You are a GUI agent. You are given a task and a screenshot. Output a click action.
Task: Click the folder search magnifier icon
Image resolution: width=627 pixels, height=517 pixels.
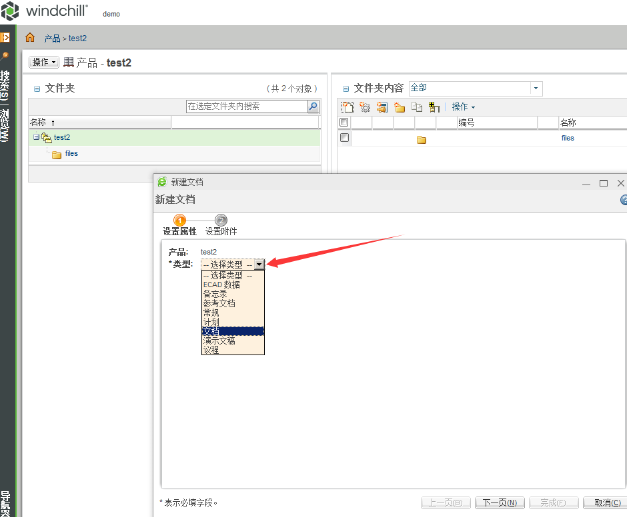[312, 106]
